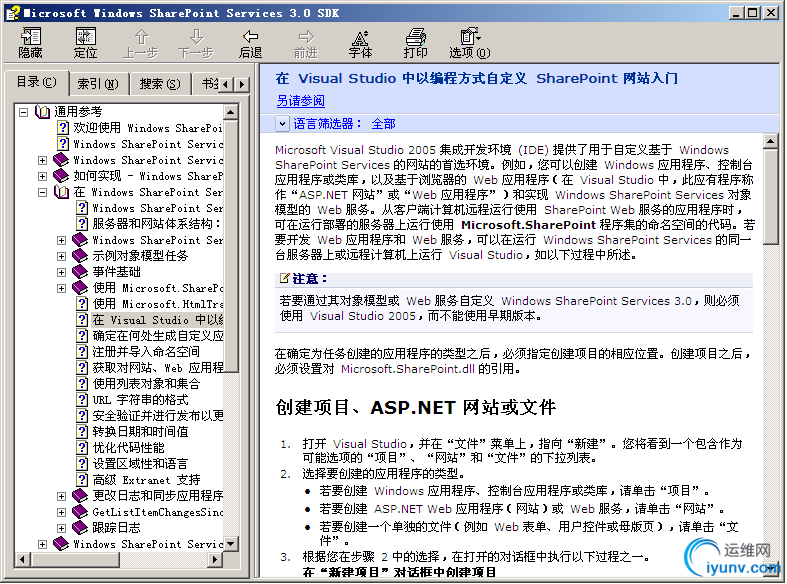Expand the GetListItemChangesSinc node
The width and height of the screenshot is (787, 584).
click(x=61, y=513)
